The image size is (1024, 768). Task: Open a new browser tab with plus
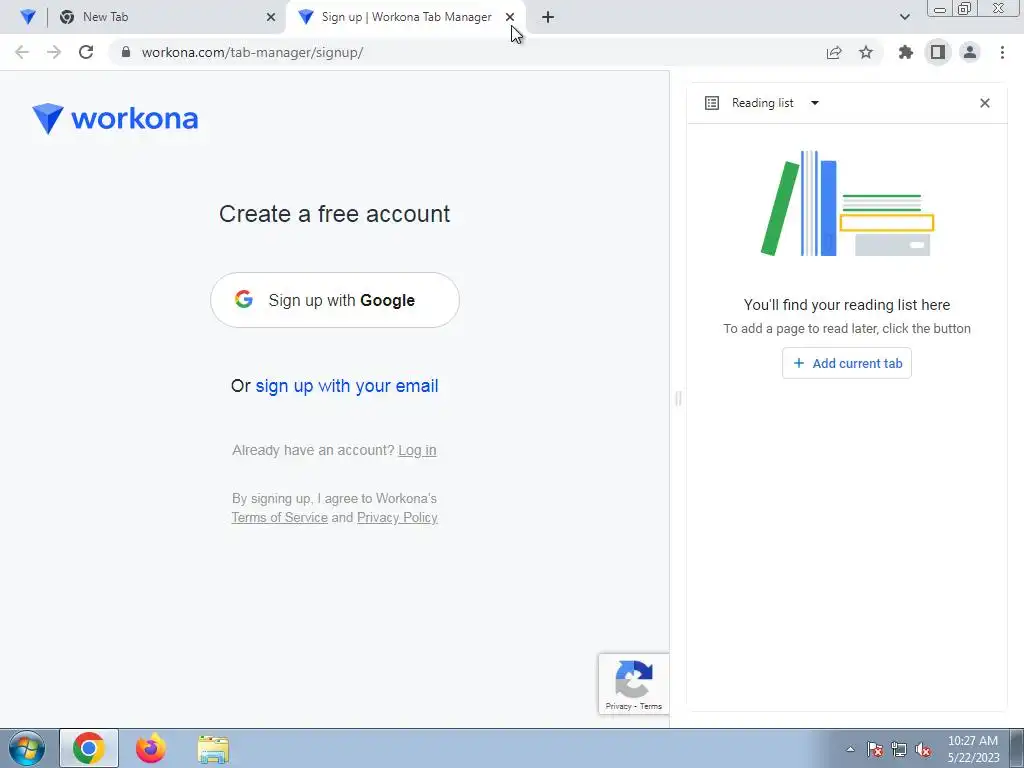click(548, 17)
